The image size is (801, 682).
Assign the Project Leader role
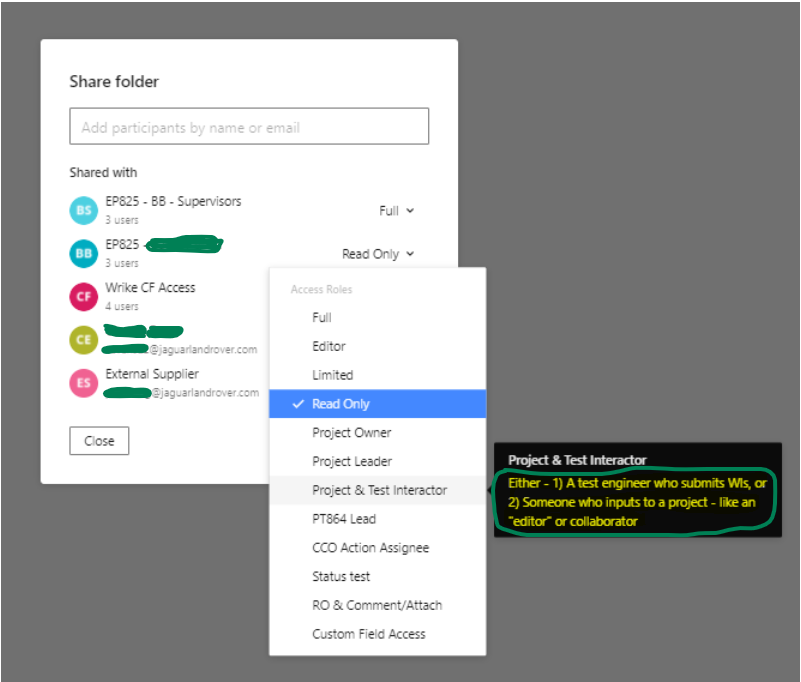[351, 462]
